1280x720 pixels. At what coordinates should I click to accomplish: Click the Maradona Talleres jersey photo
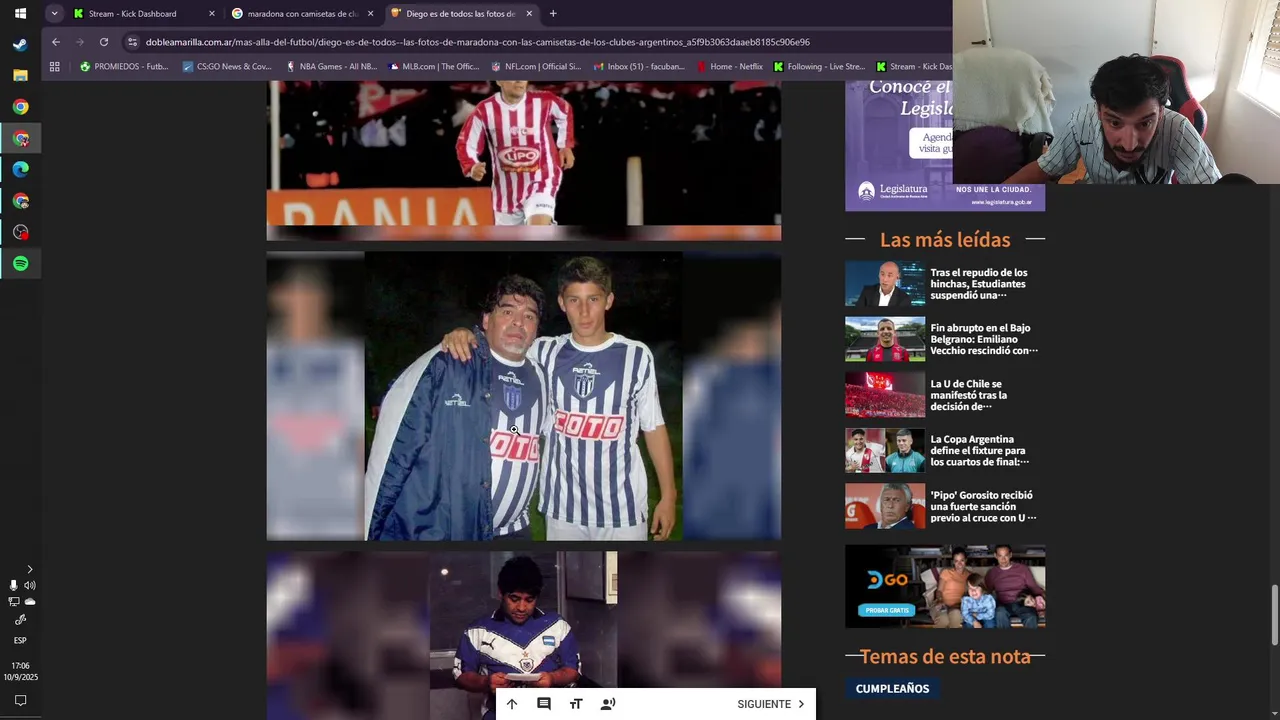[523, 396]
